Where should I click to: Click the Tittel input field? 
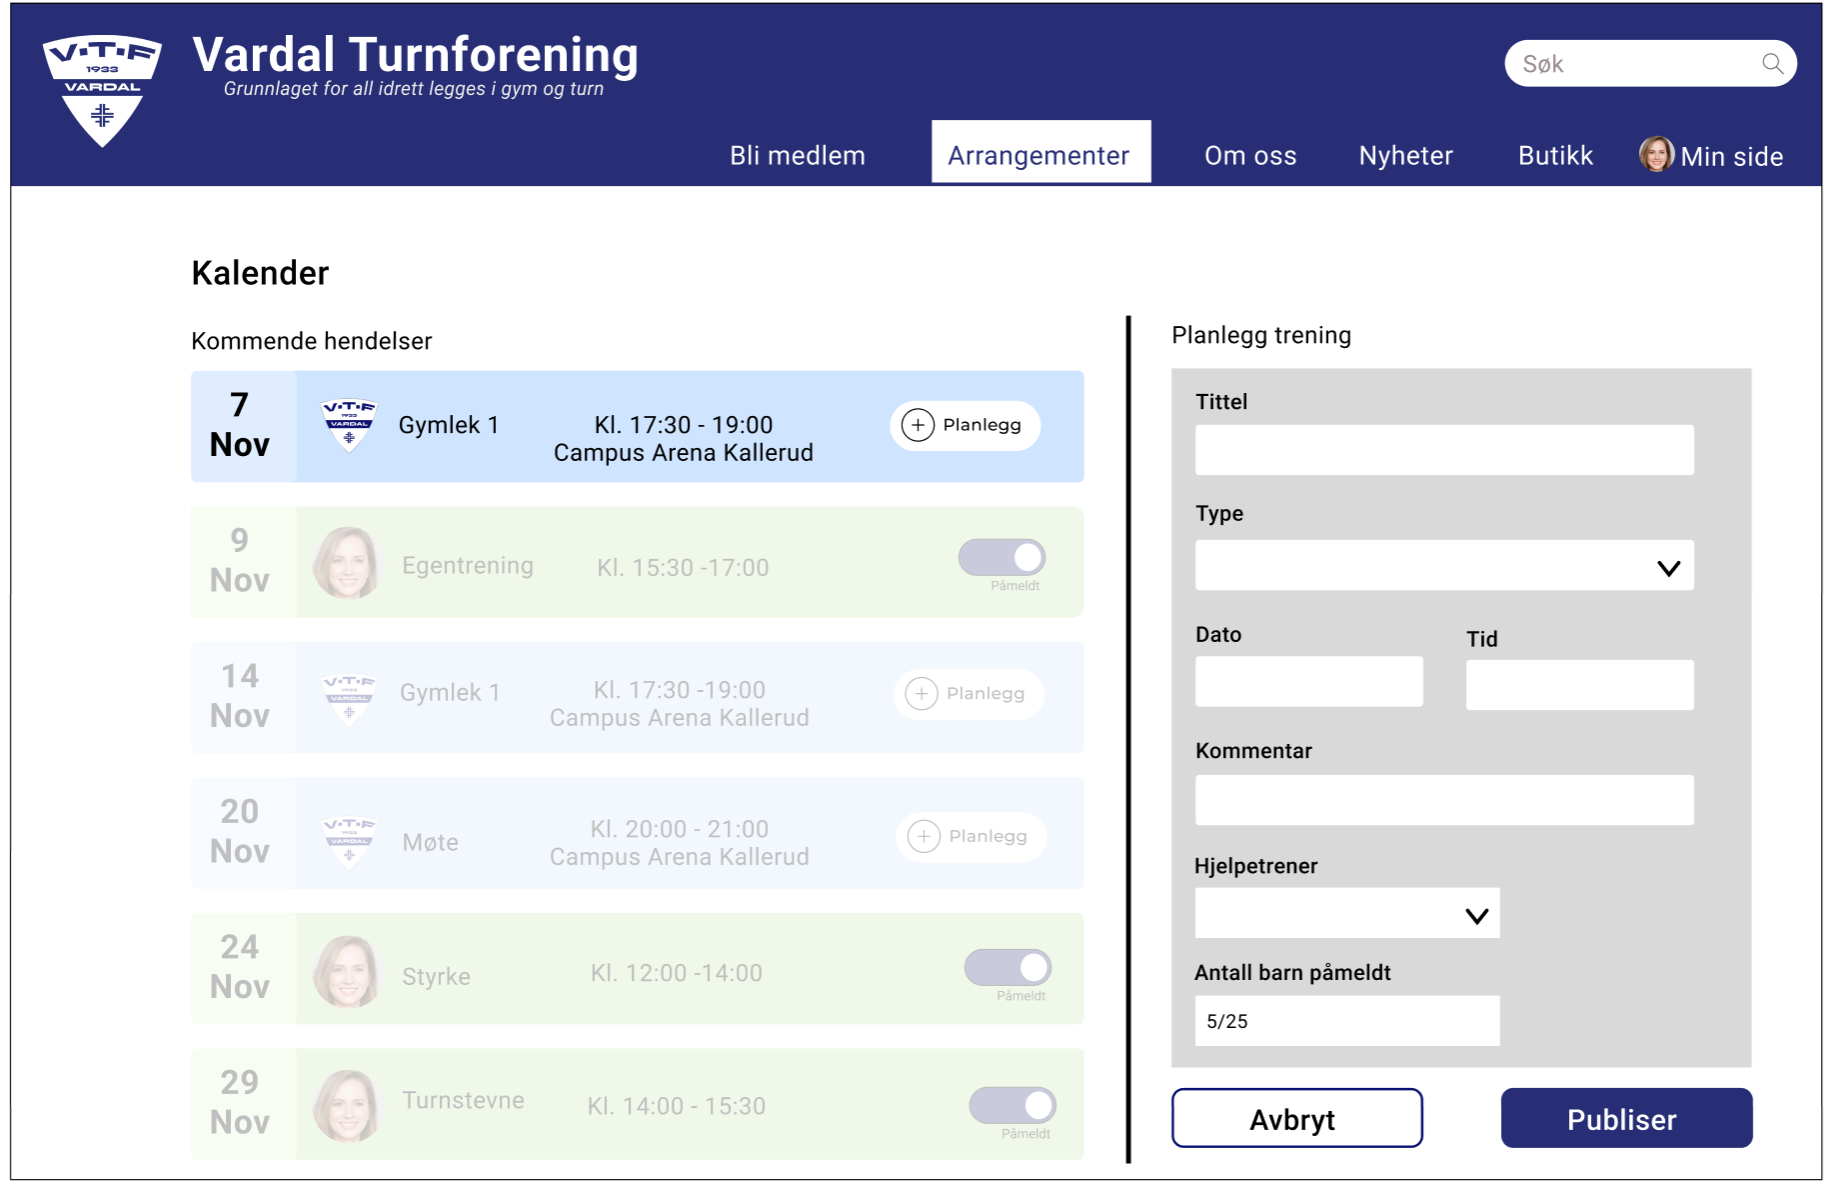click(1444, 451)
